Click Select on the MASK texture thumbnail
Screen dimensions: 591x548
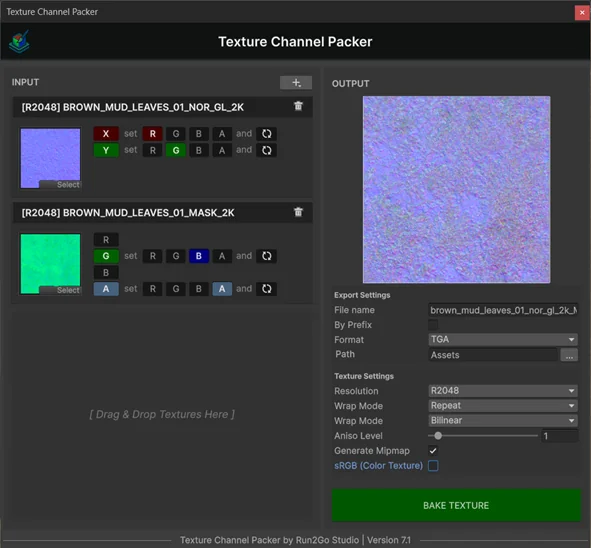(x=60, y=290)
